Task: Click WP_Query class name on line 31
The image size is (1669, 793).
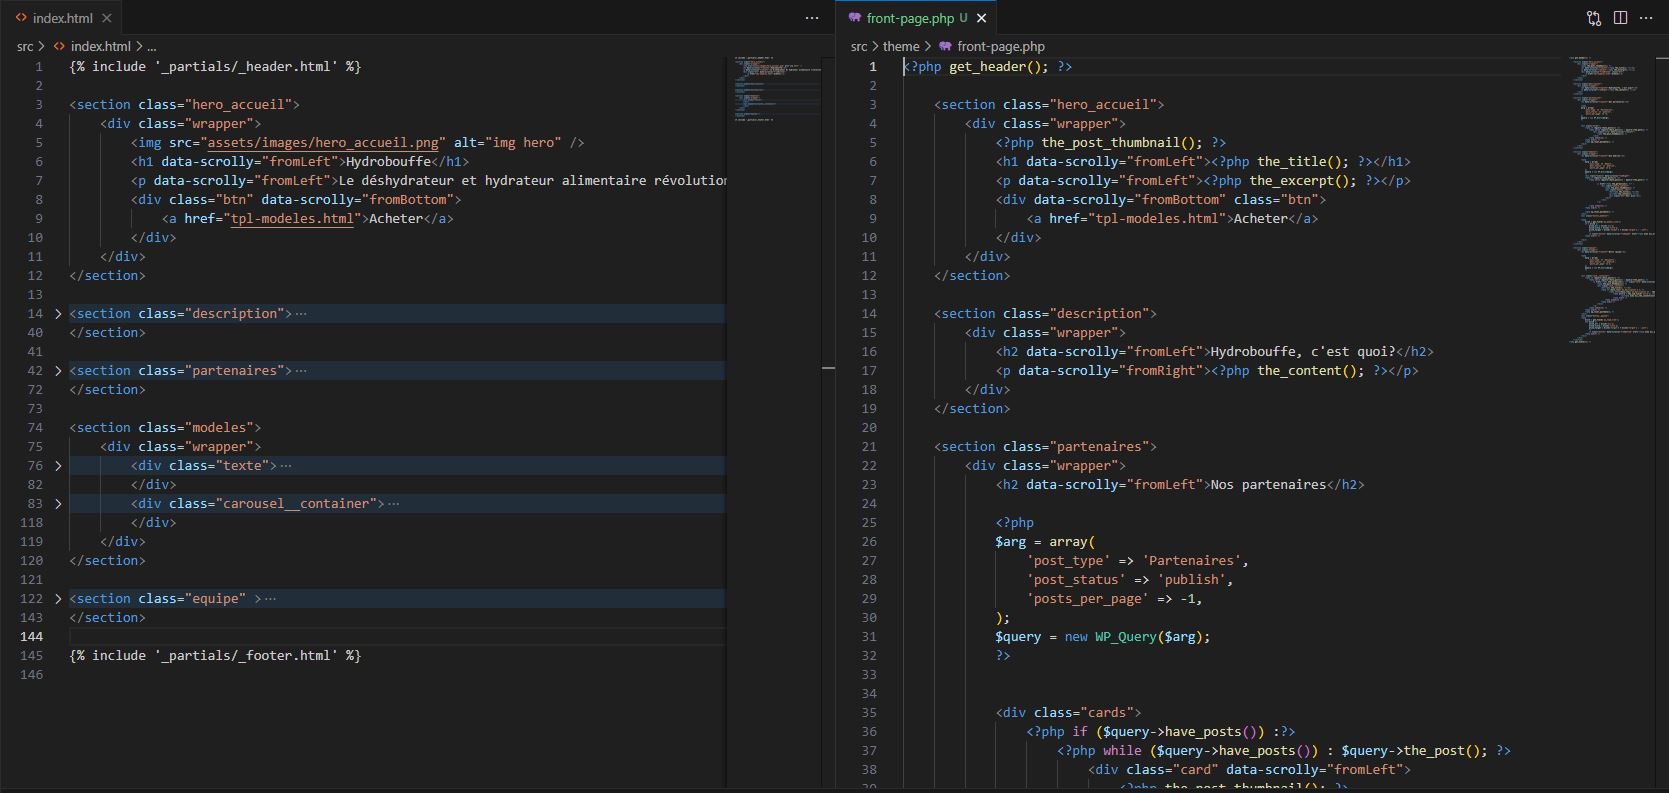Action: click(x=1126, y=637)
